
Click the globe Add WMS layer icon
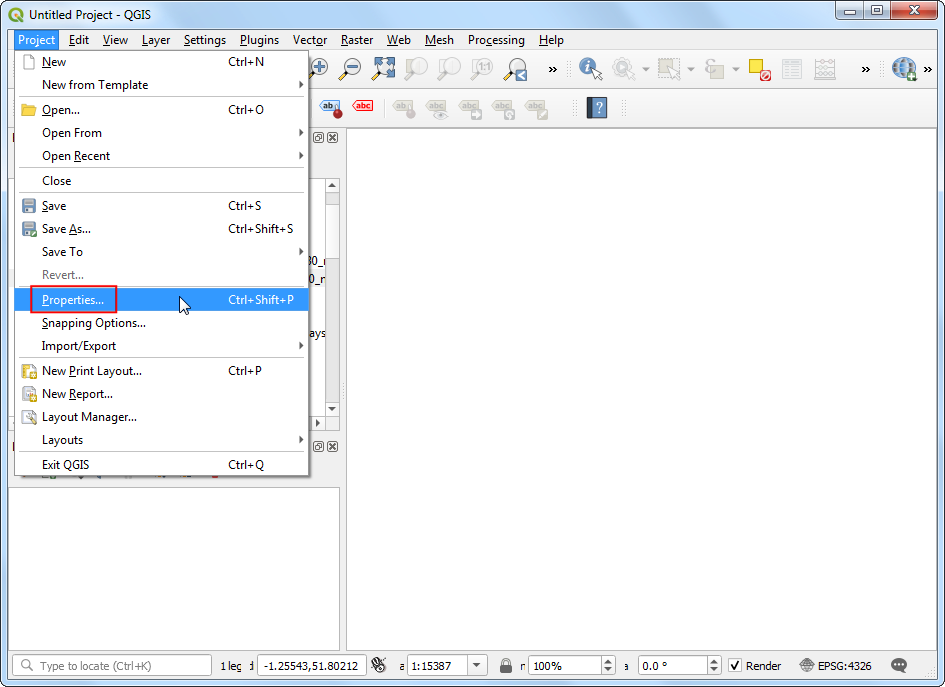904,69
